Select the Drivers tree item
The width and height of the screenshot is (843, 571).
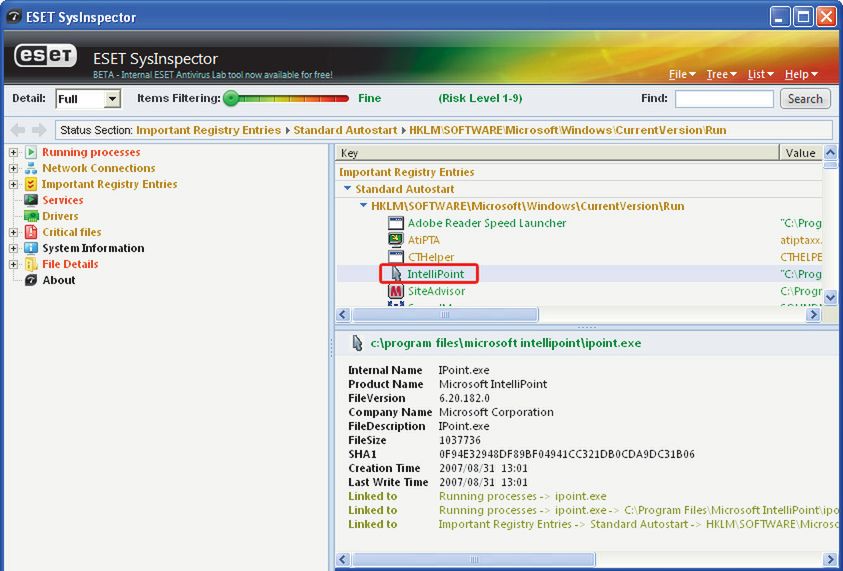pyautogui.click(x=60, y=216)
